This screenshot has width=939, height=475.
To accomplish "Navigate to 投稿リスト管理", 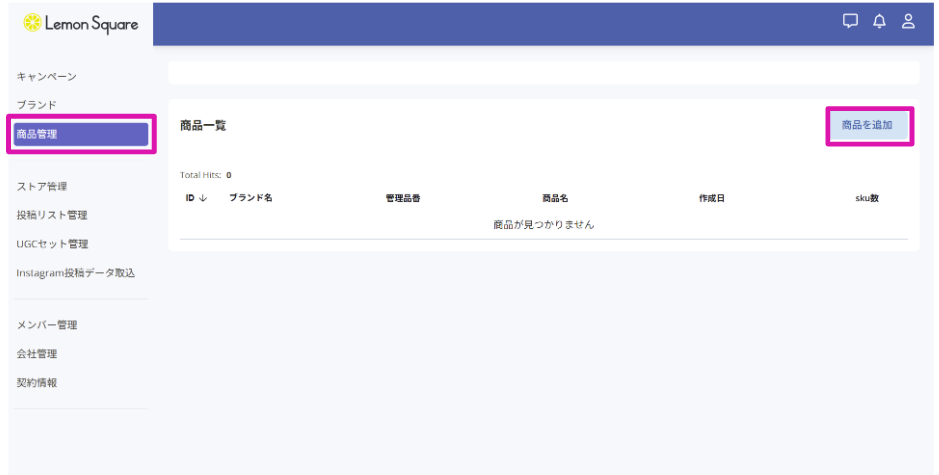I will [52, 215].
